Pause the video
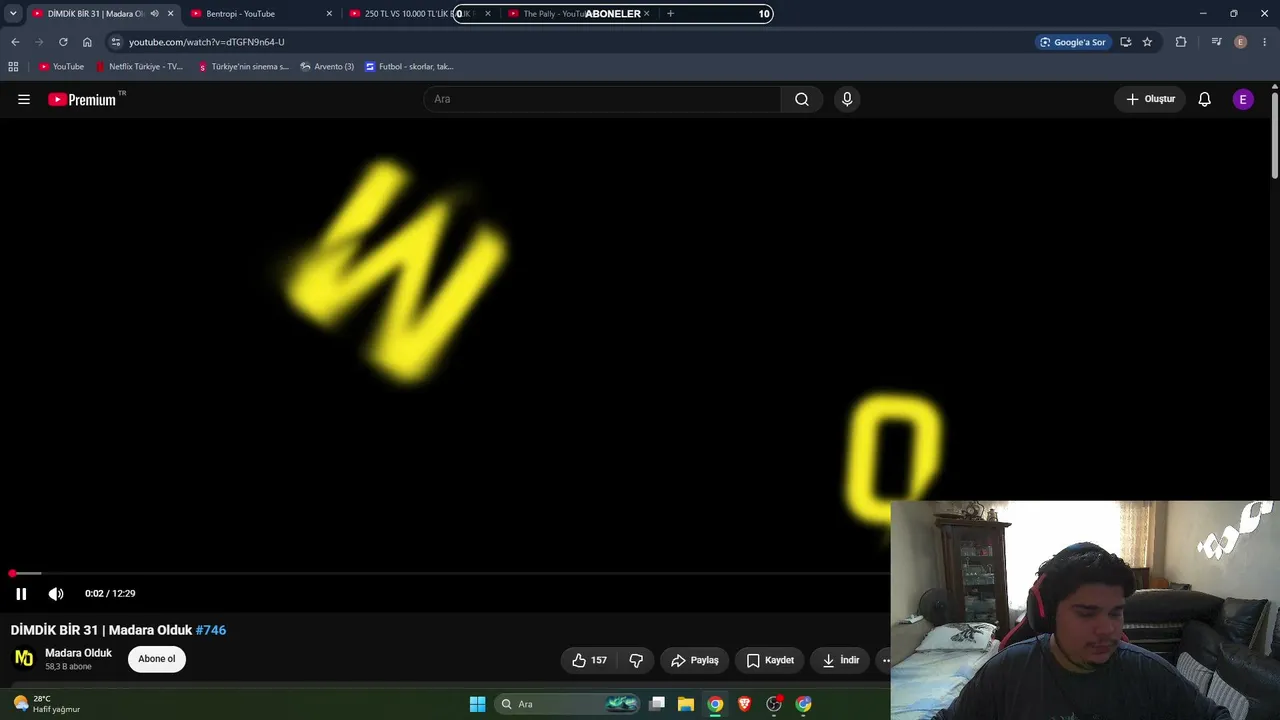 point(21,594)
